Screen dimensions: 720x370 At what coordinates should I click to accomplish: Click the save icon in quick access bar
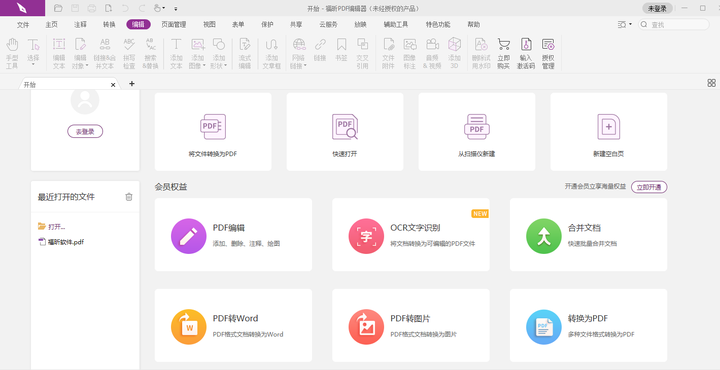click(75, 8)
